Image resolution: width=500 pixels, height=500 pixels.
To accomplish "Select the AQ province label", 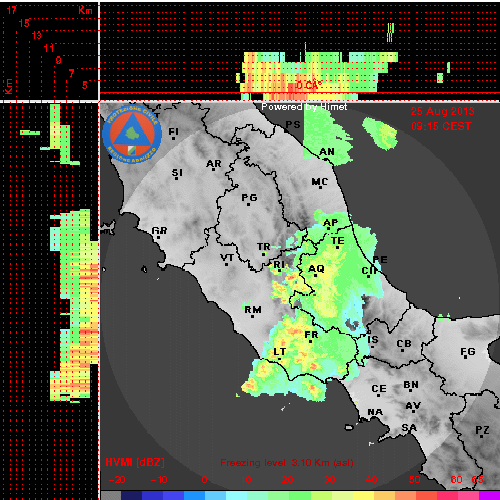I will pos(316,269).
